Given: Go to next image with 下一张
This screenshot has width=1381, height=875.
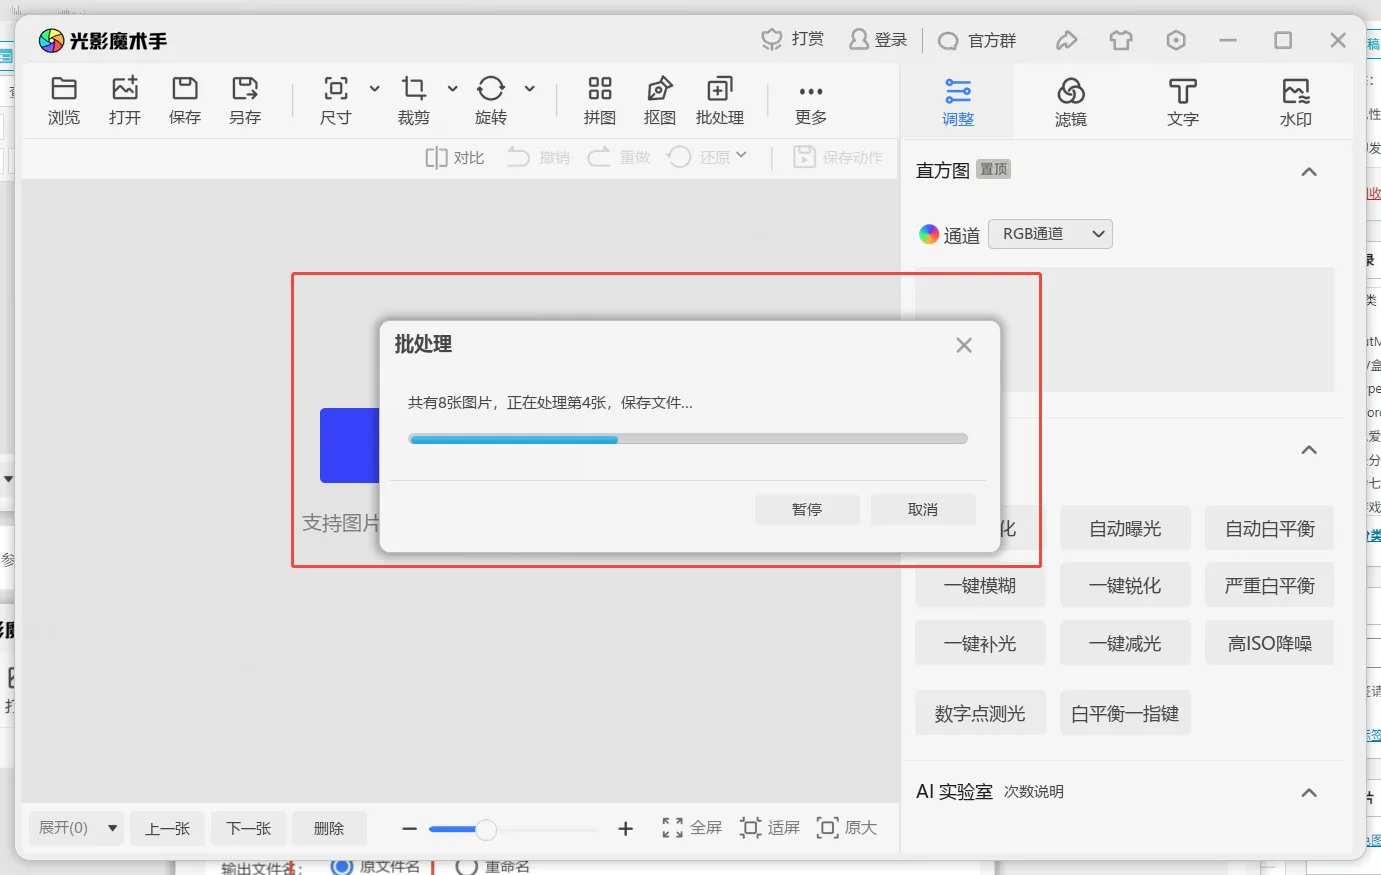Looking at the screenshot, I should [x=249, y=828].
